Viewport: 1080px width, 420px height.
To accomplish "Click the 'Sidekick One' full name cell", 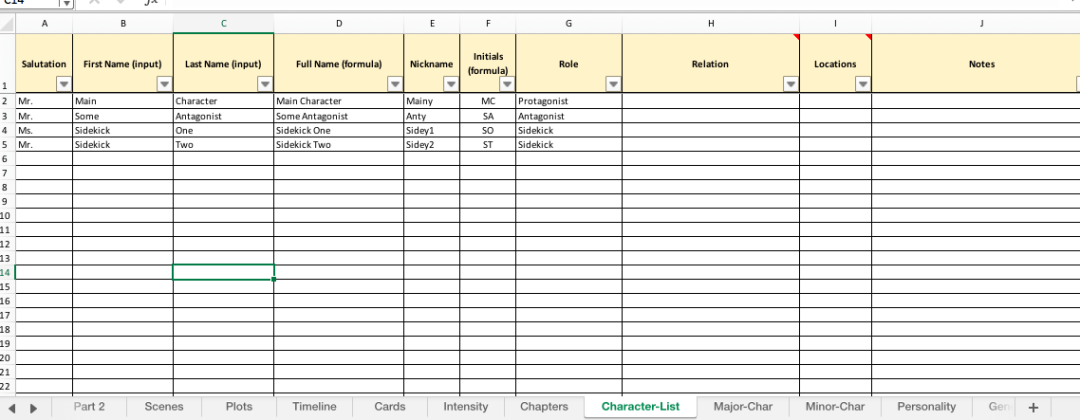I will 339,130.
